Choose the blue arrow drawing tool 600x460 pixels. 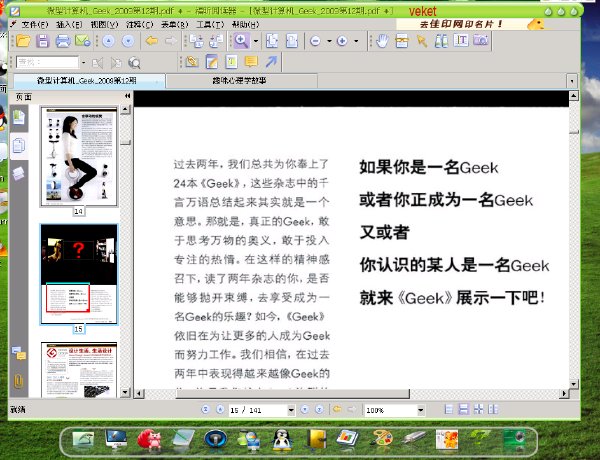(271, 62)
